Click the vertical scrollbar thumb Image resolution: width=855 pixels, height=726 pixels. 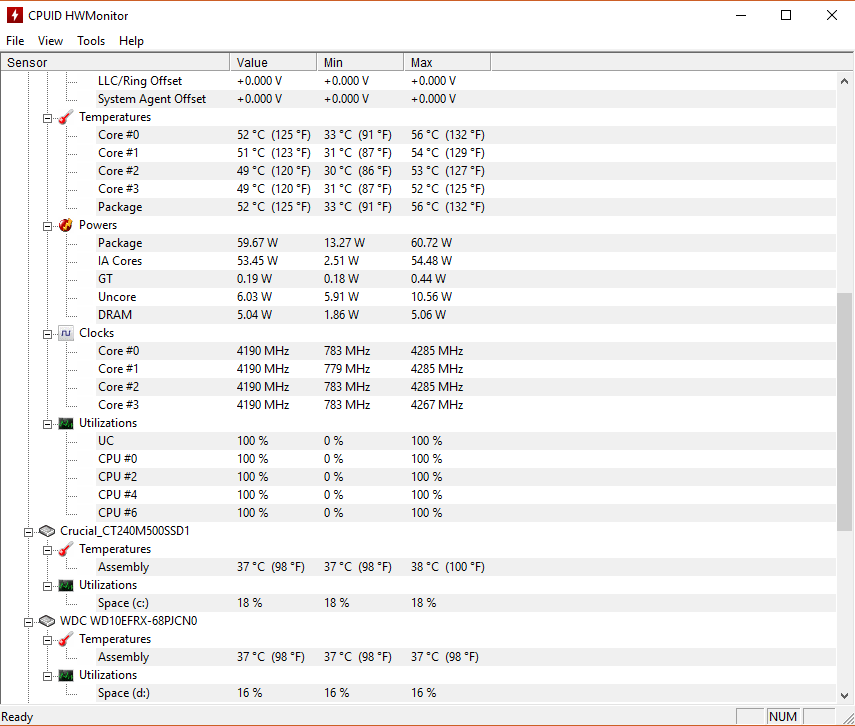click(x=844, y=412)
